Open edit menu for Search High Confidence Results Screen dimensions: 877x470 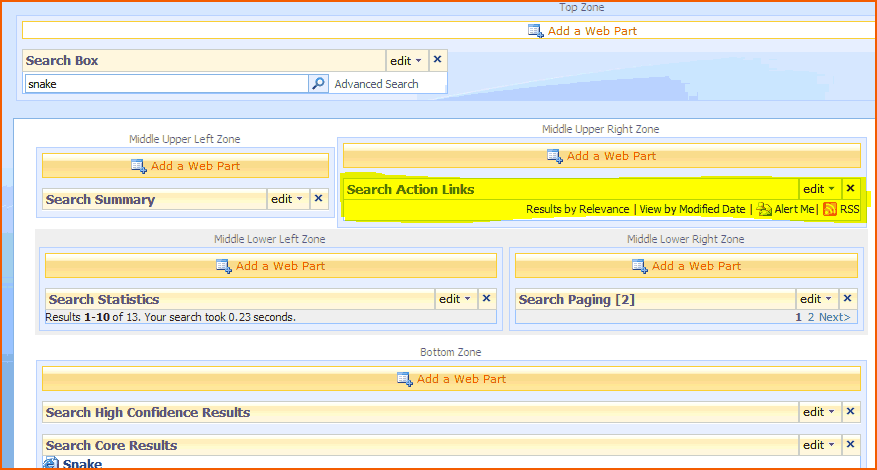click(819, 412)
